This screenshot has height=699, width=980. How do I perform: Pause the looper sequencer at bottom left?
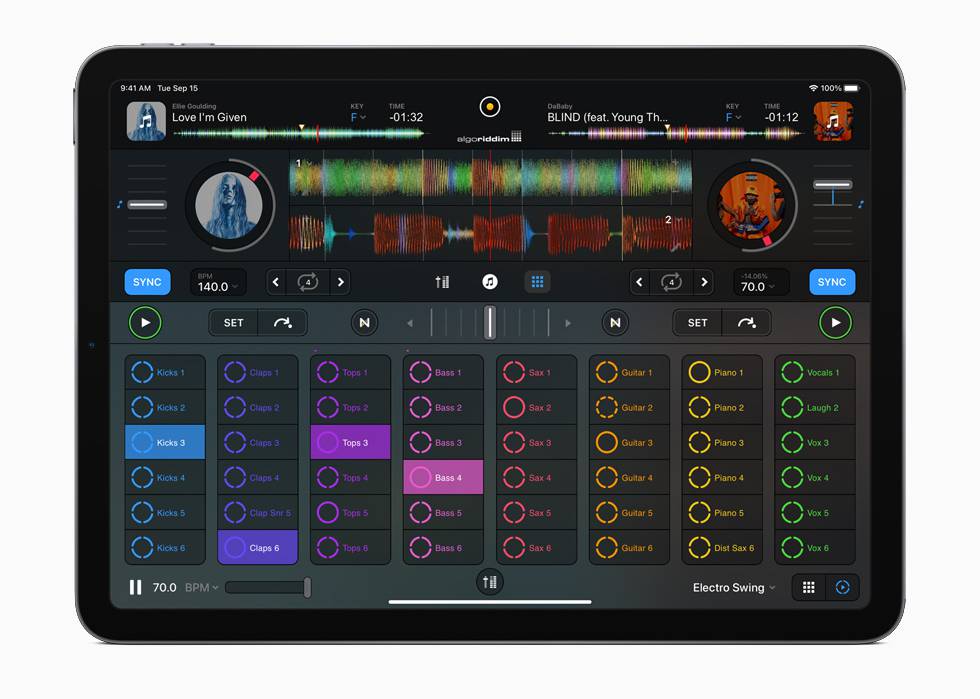135,587
